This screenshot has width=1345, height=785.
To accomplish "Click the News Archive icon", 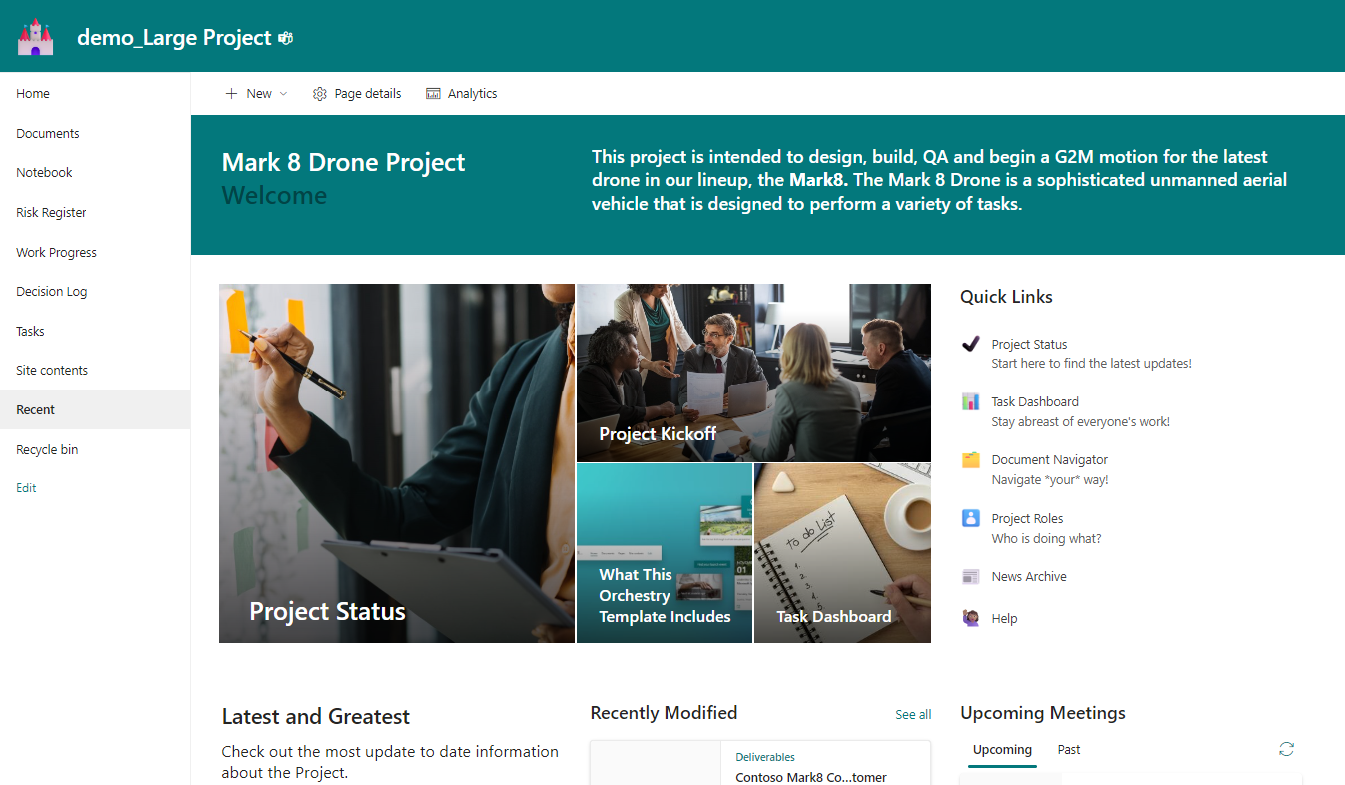I will [x=970, y=576].
